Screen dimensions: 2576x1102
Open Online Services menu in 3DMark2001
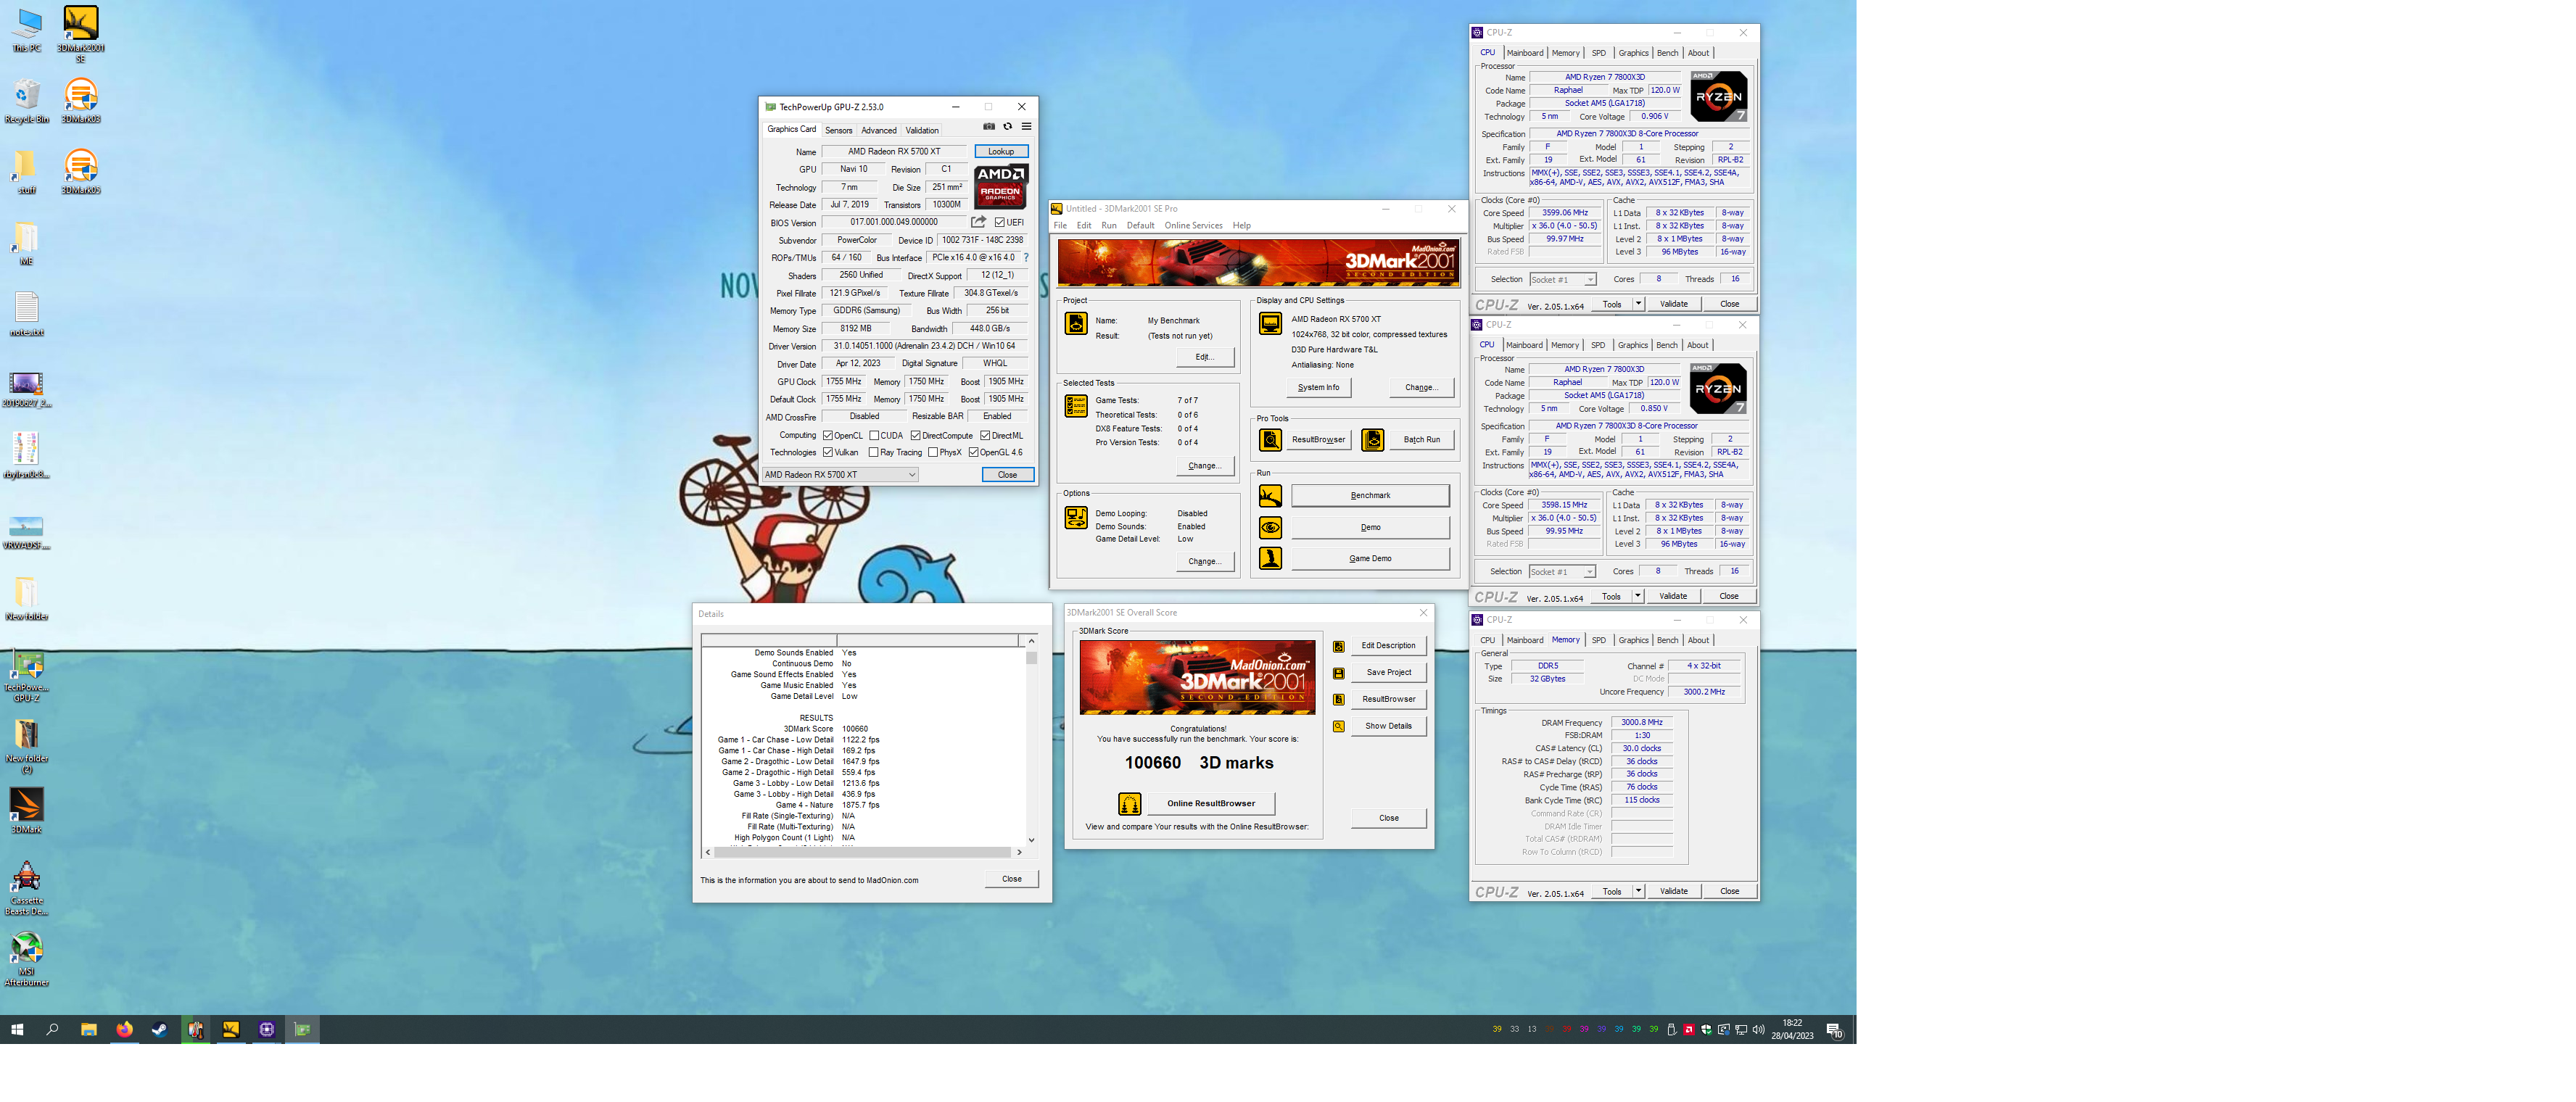coord(1193,226)
